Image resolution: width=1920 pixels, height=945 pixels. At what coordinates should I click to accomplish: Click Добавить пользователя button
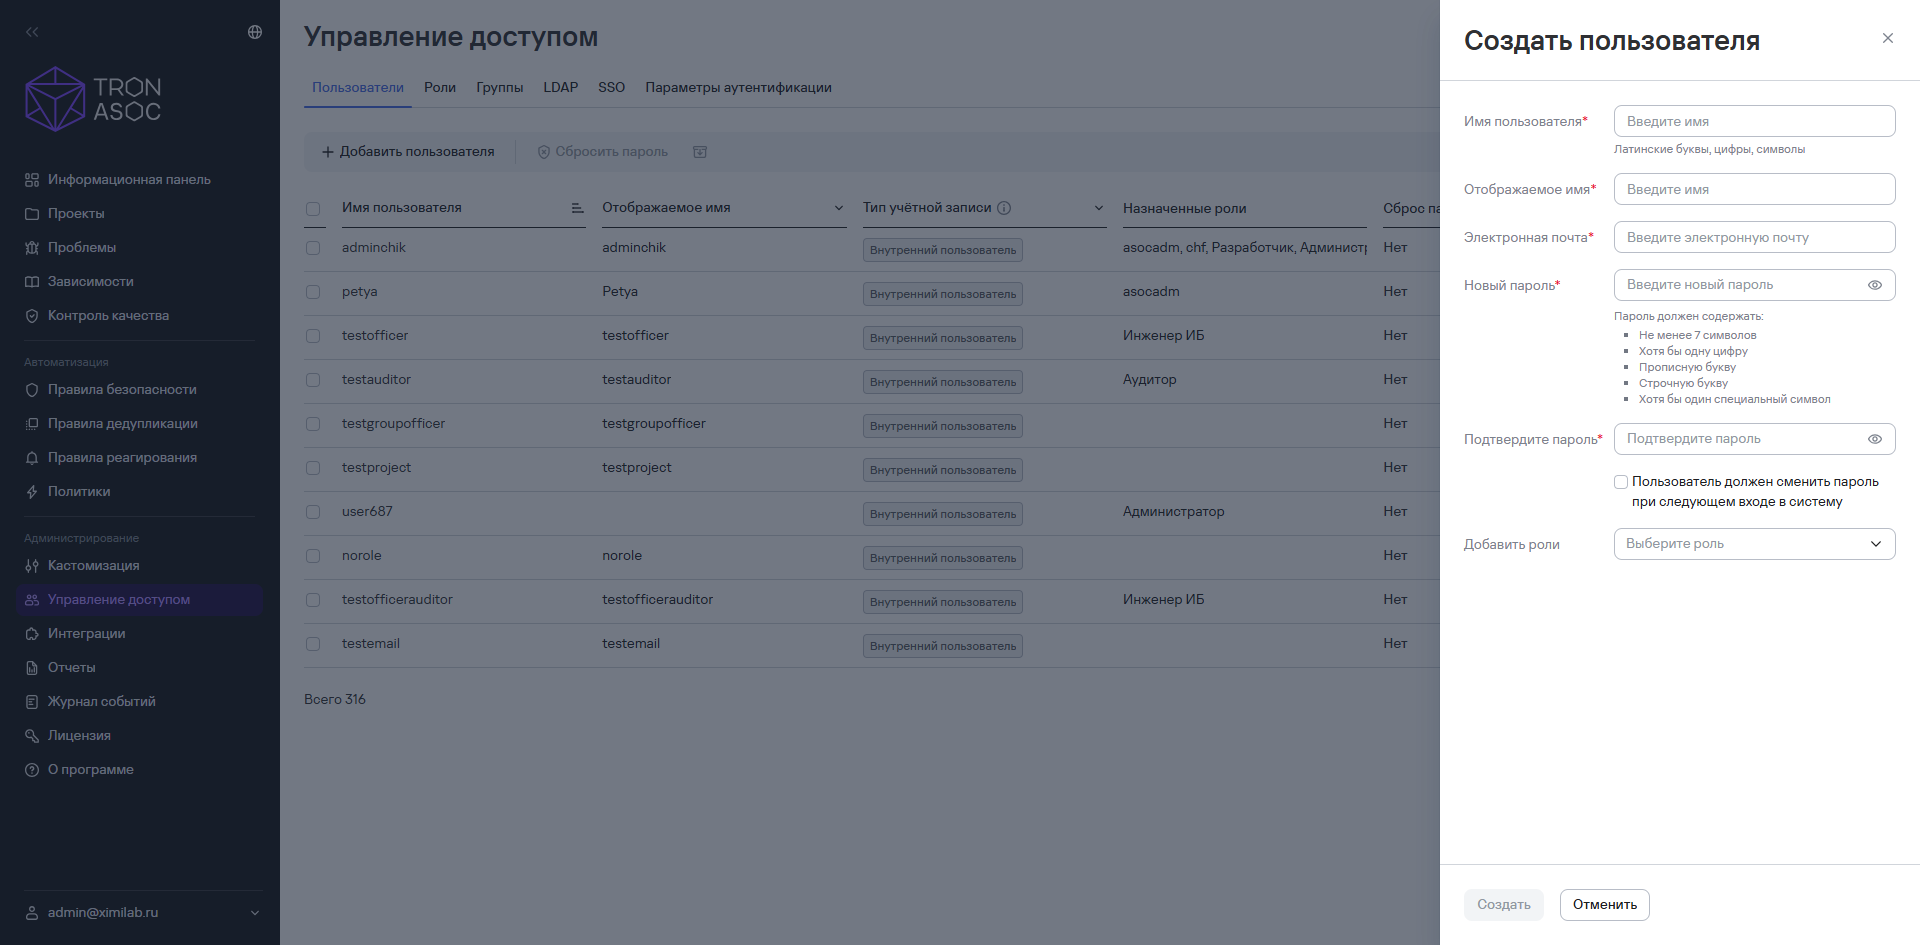[x=408, y=152]
